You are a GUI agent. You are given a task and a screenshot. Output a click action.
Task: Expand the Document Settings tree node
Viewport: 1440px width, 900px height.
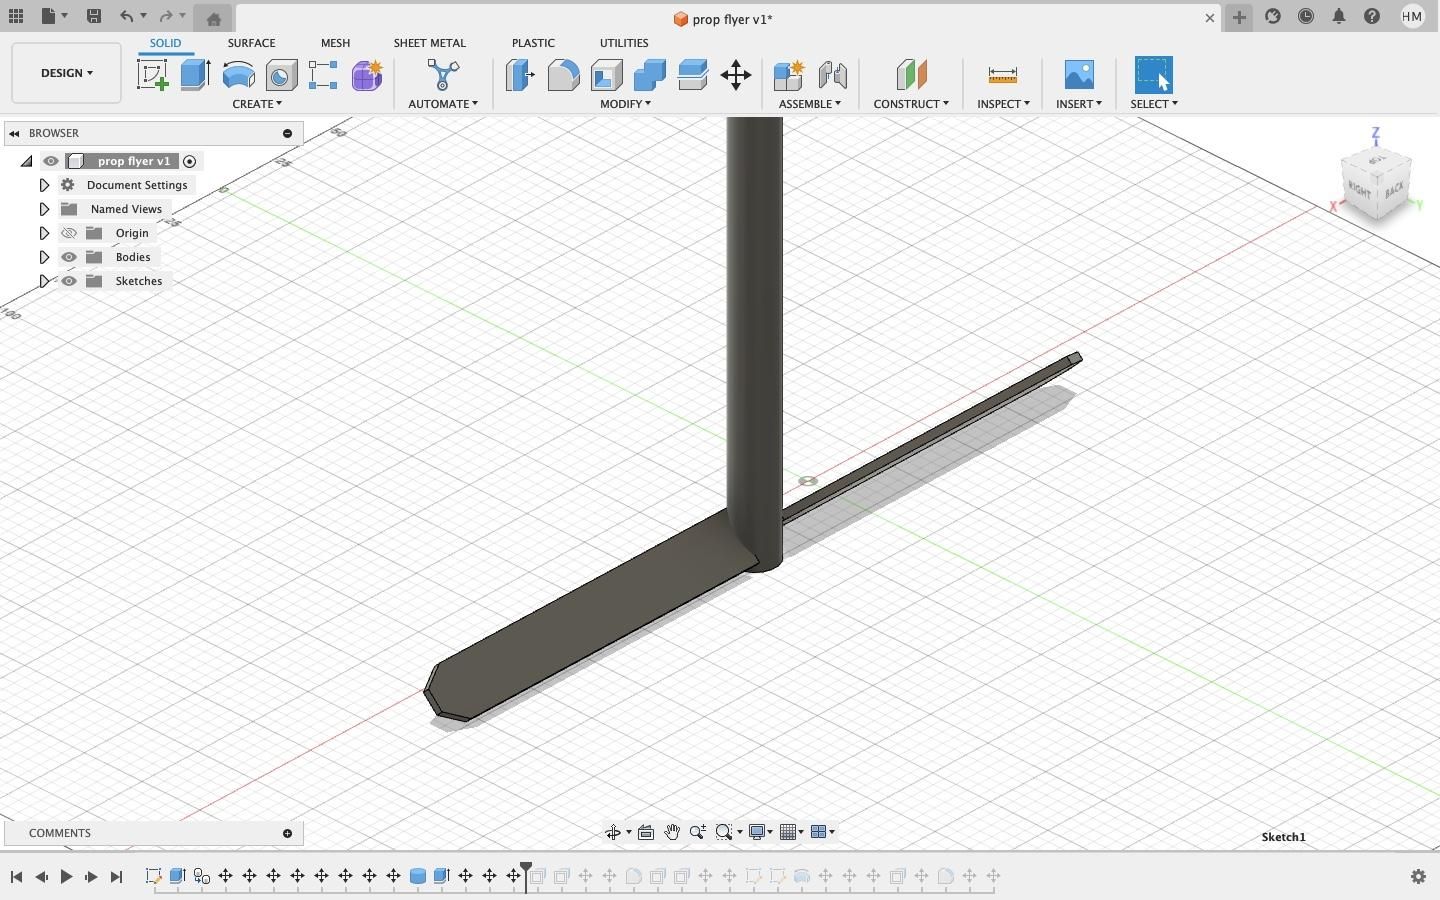point(44,185)
